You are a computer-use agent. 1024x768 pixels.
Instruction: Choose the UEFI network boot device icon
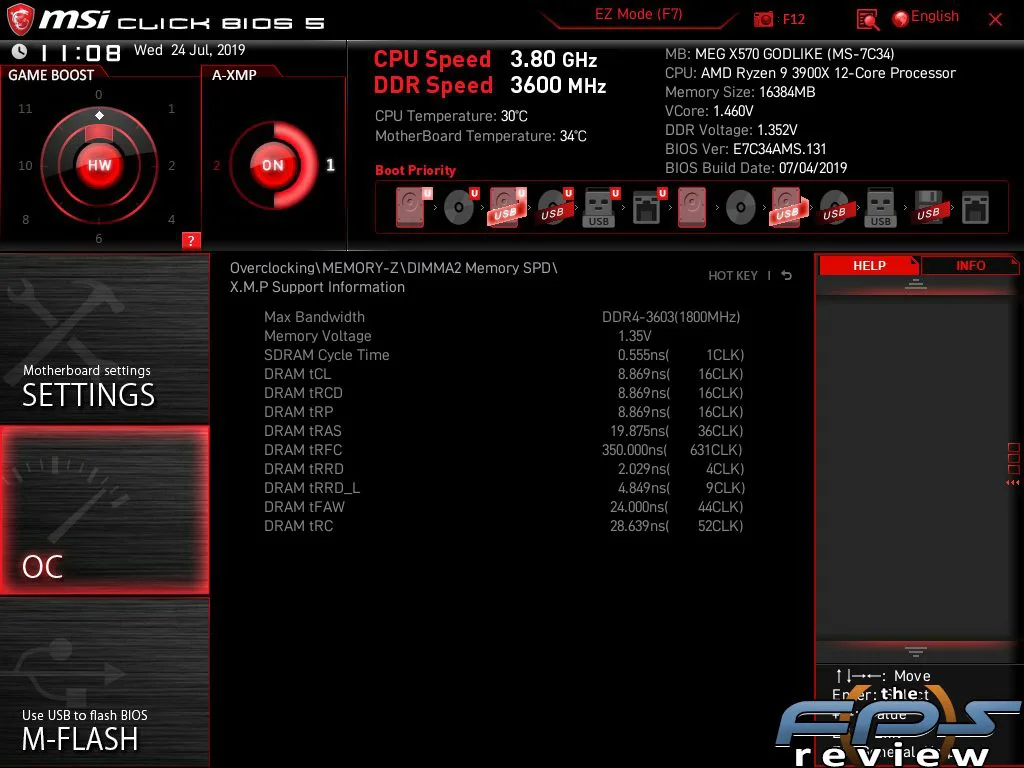(x=648, y=208)
